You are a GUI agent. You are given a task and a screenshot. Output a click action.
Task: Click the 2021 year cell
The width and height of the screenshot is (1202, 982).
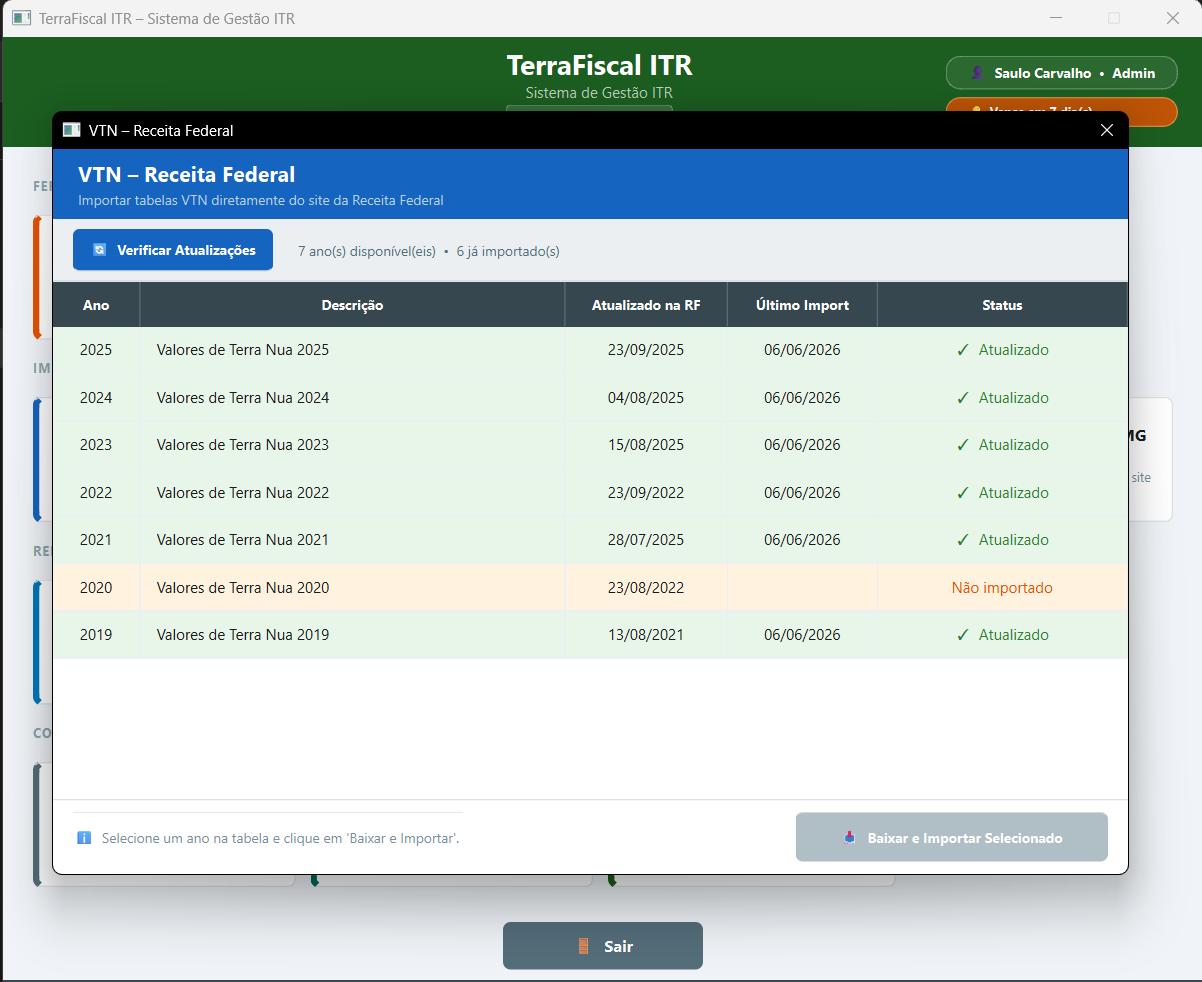coord(96,540)
